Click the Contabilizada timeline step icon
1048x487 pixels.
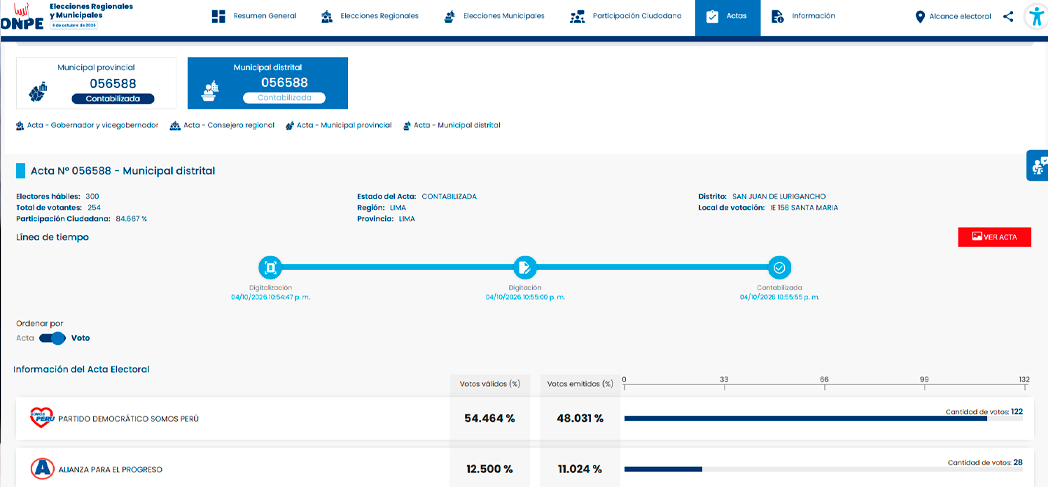(779, 268)
